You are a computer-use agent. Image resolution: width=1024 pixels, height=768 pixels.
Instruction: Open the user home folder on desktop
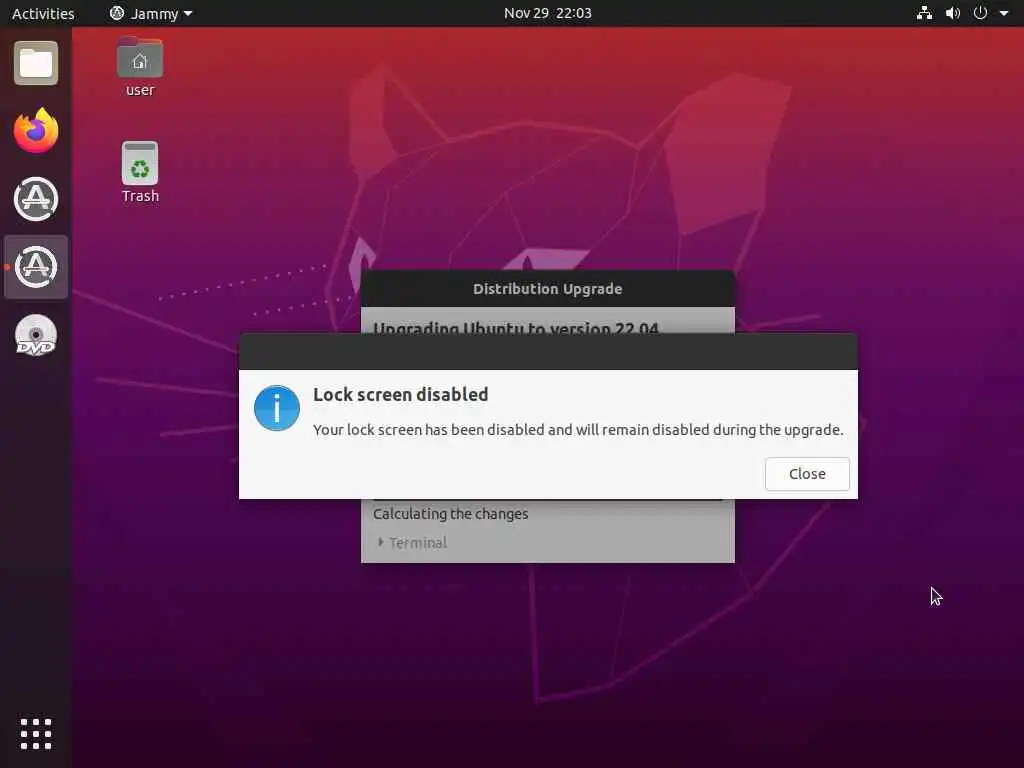click(x=140, y=68)
